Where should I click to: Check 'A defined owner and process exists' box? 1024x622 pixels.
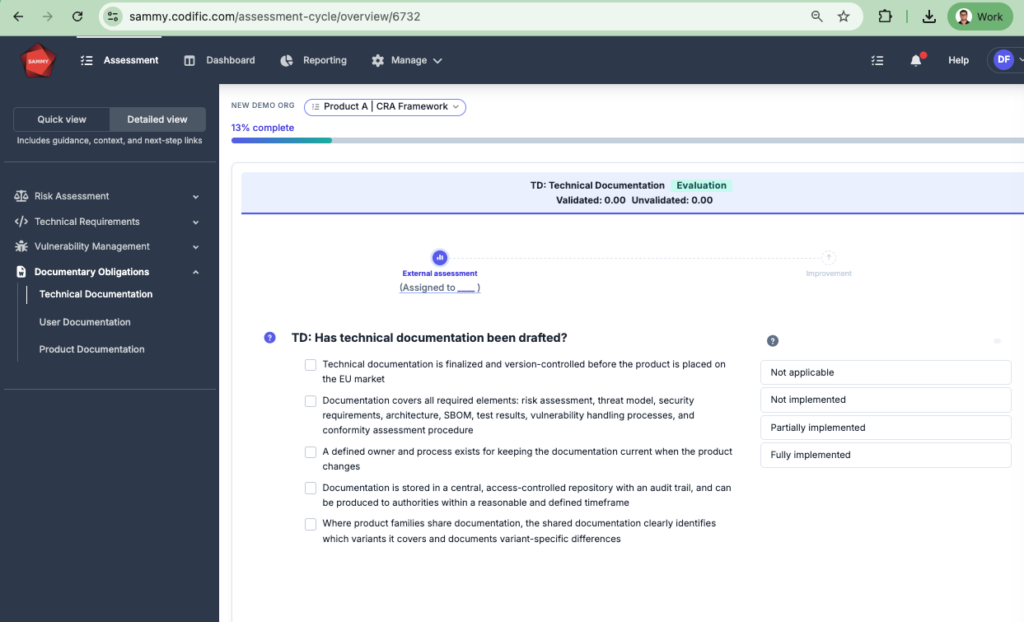tap(310, 452)
